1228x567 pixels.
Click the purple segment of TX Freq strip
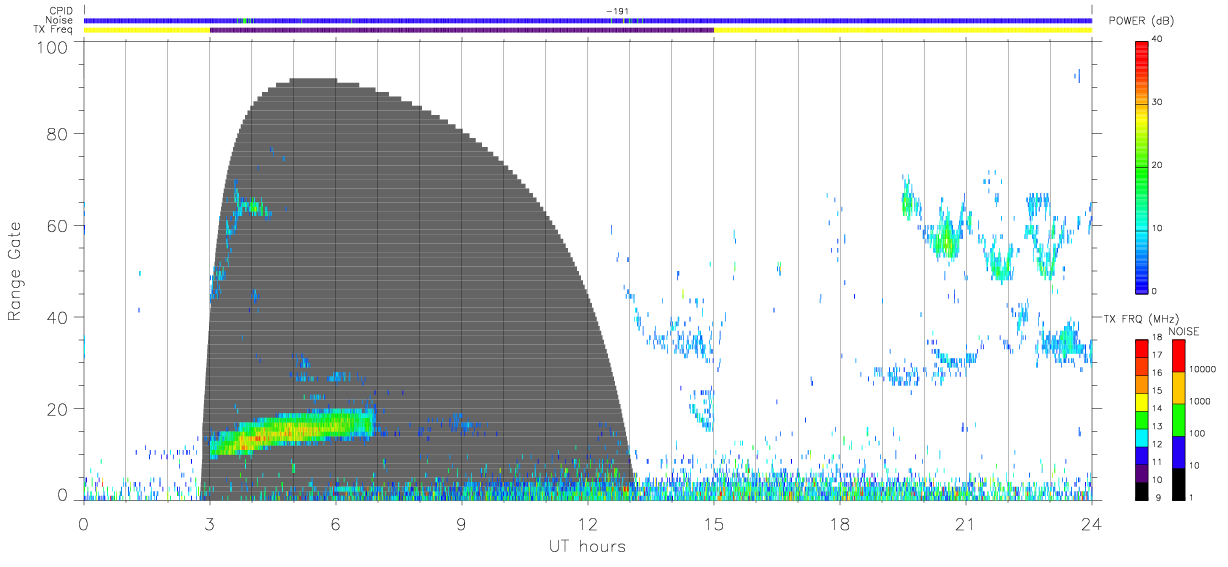point(461,30)
